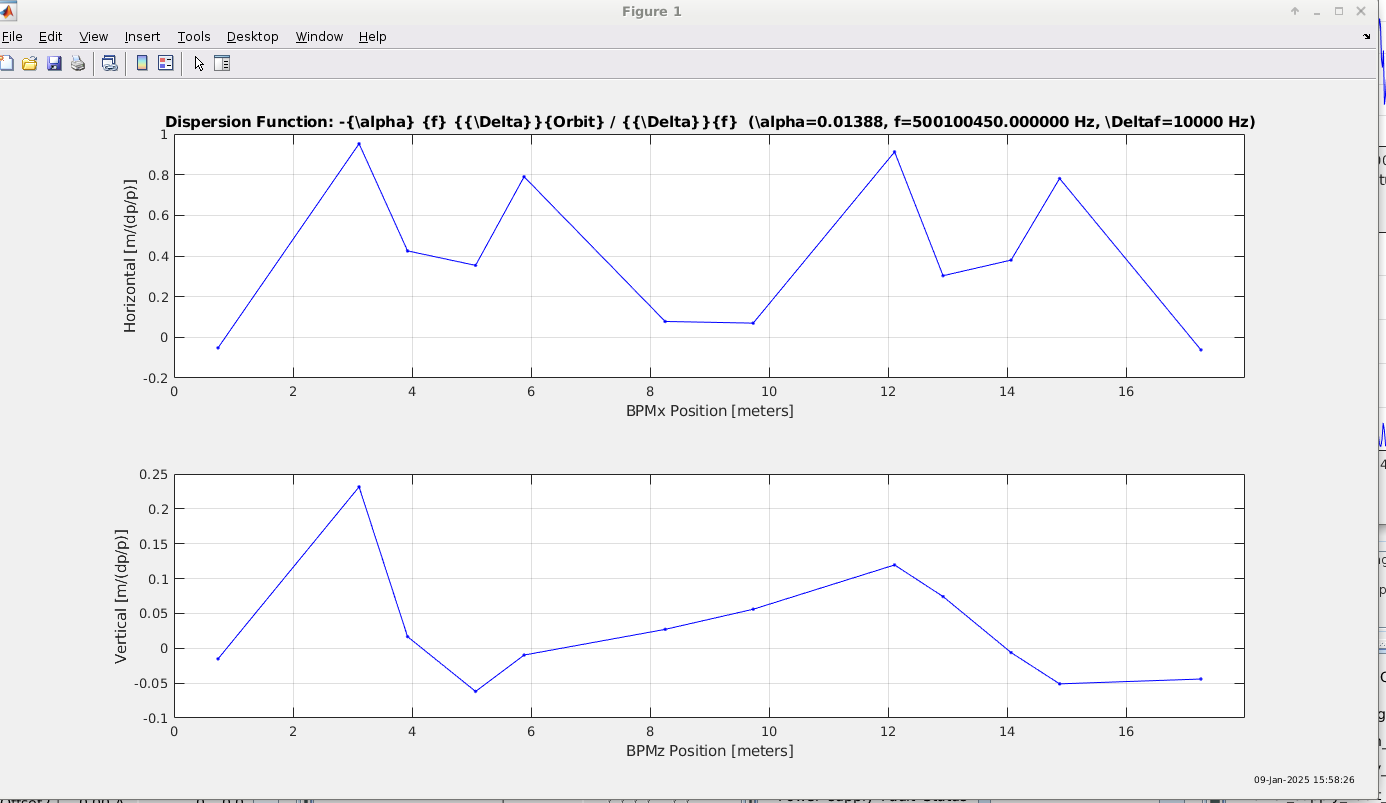Print the figure with the printer icon
Viewport: 1386px width, 803px height.
[x=78, y=63]
